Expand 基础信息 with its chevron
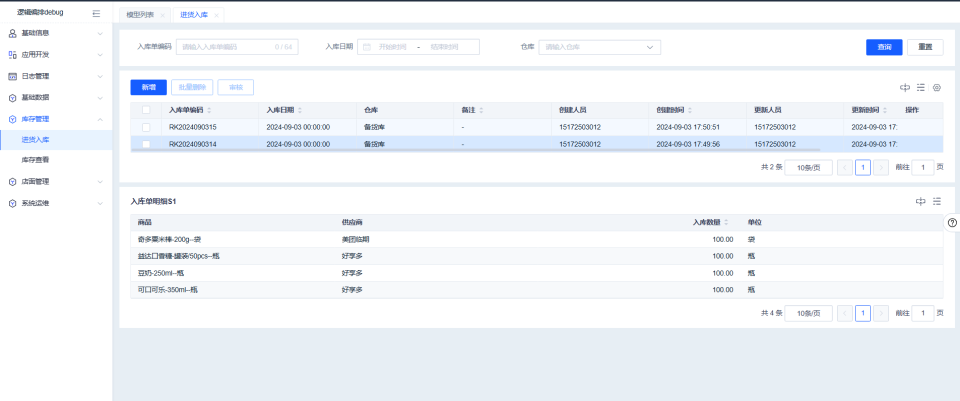This screenshot has height=401, width=960. (x=100, y=33)
